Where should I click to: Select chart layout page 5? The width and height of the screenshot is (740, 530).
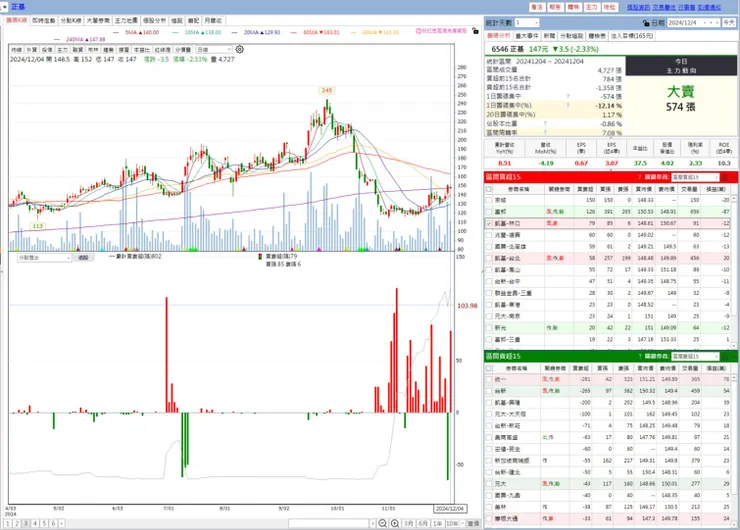tap(44, 523)
